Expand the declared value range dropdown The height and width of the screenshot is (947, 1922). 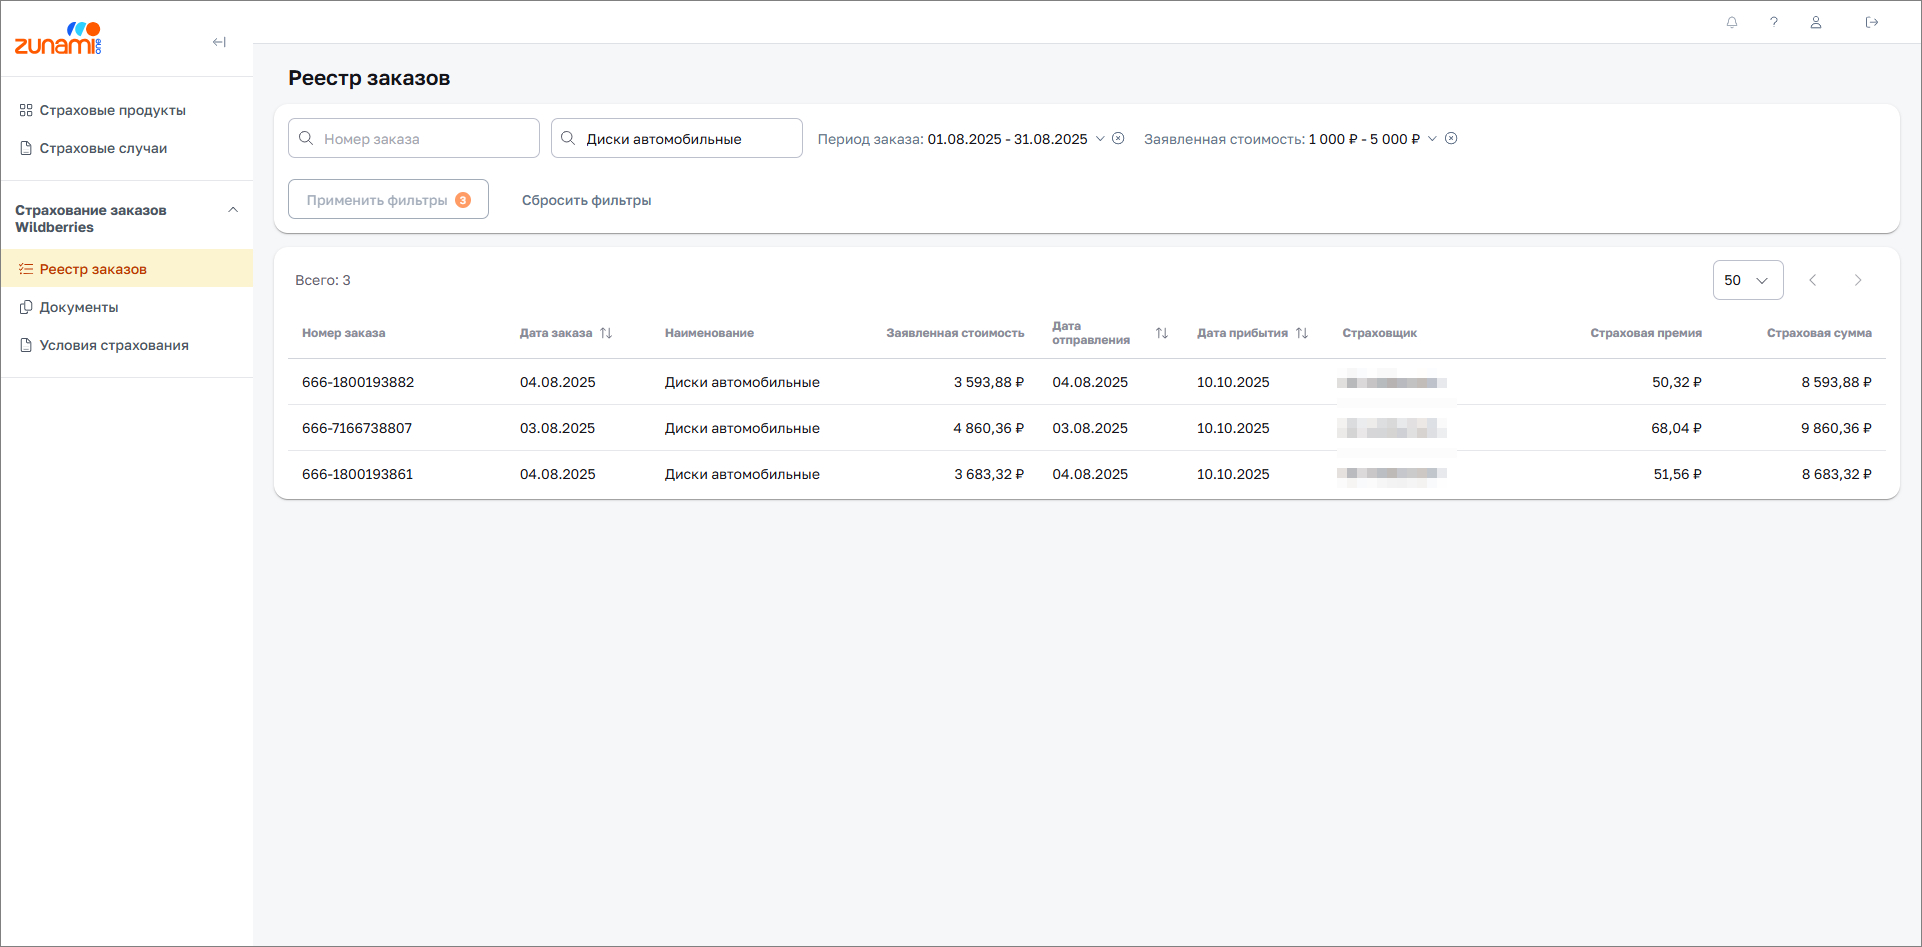1432,139
